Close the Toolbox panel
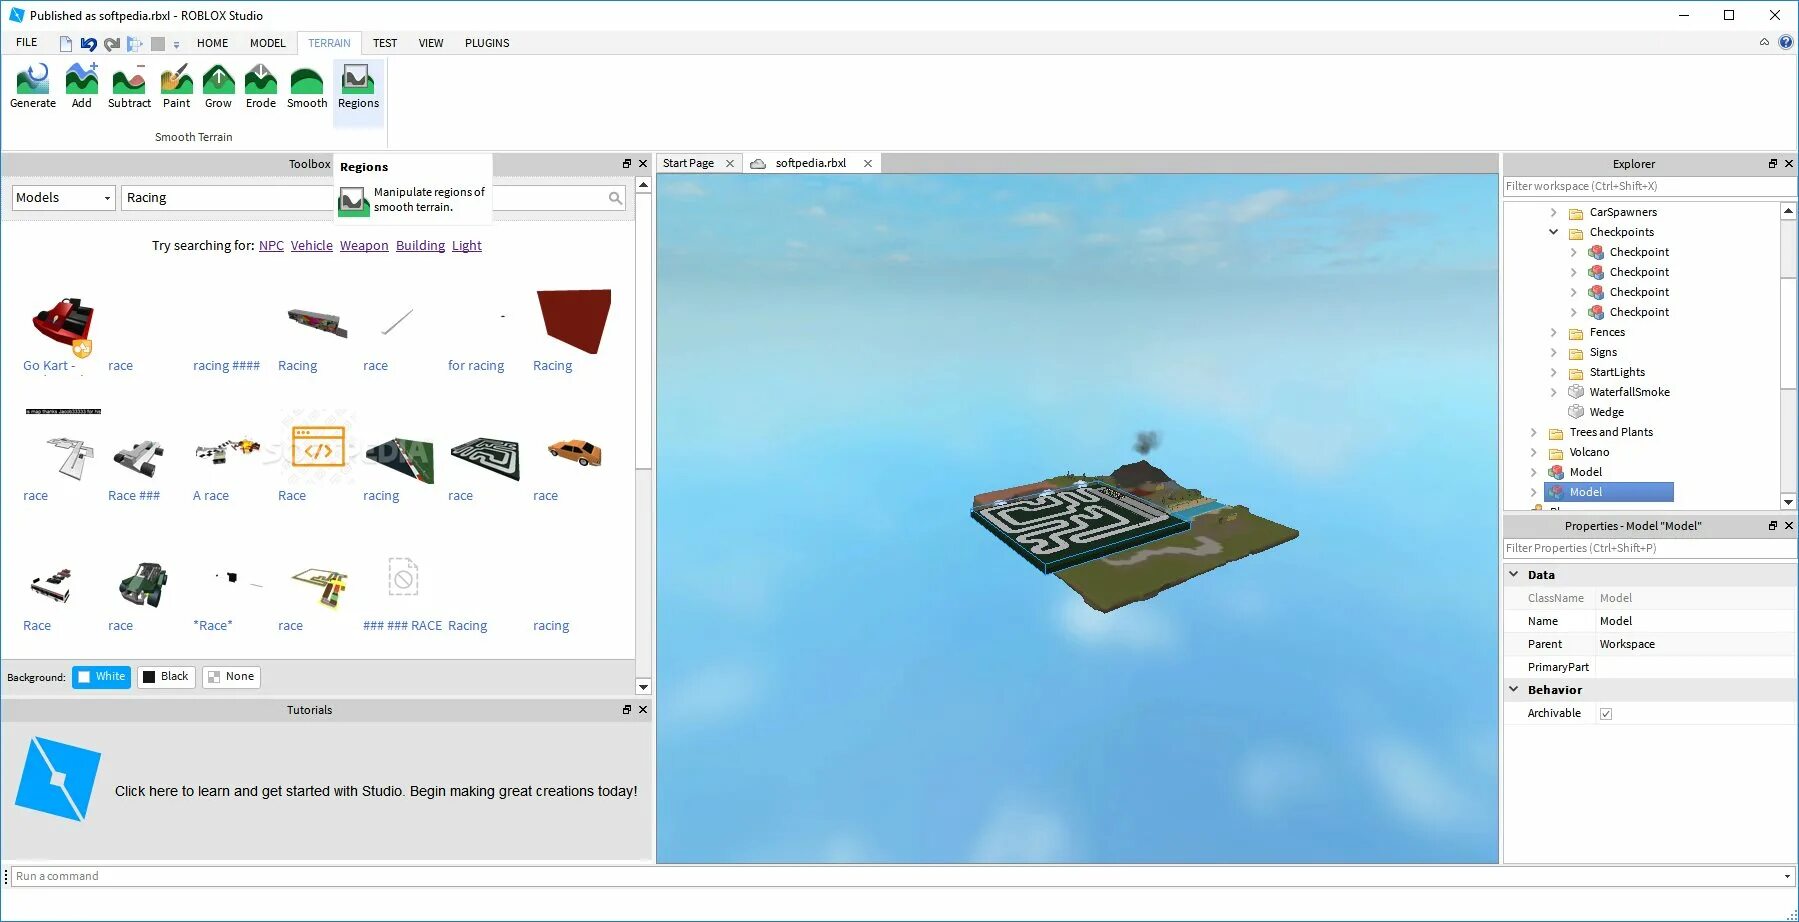 (643, 164)
